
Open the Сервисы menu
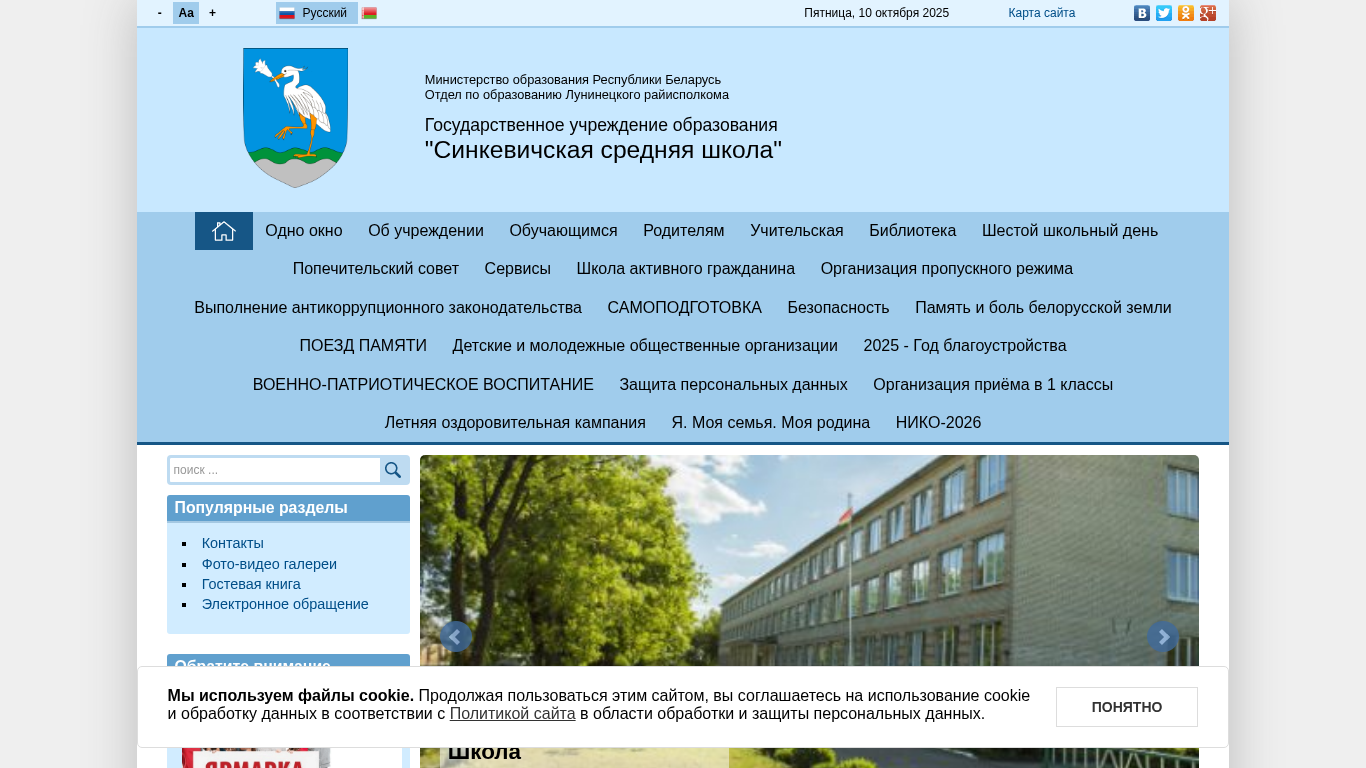point(518,269)
